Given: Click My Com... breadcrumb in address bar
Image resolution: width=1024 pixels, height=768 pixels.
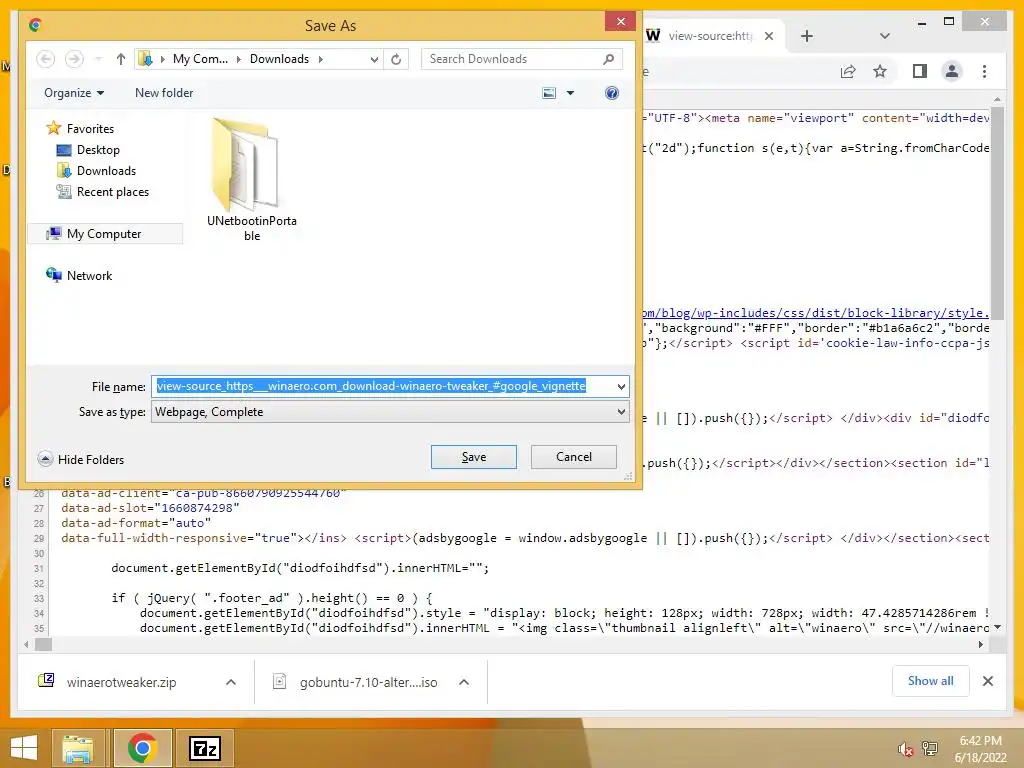Looking at the screenshot, I should (x=200, y=59).
